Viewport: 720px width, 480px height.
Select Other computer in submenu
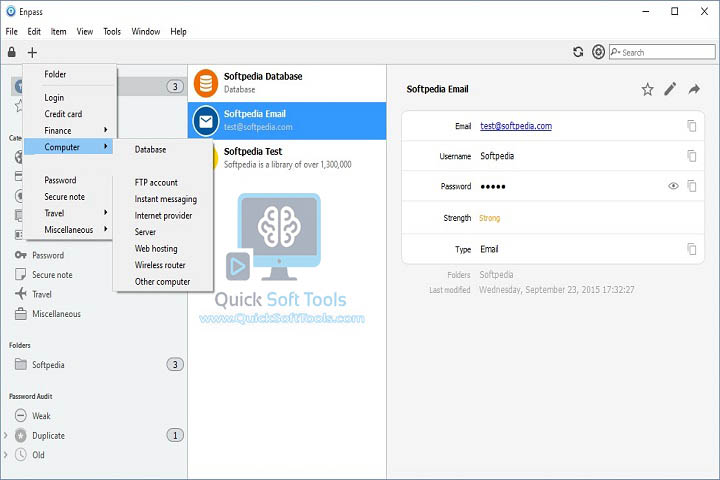tap(164, 282)
